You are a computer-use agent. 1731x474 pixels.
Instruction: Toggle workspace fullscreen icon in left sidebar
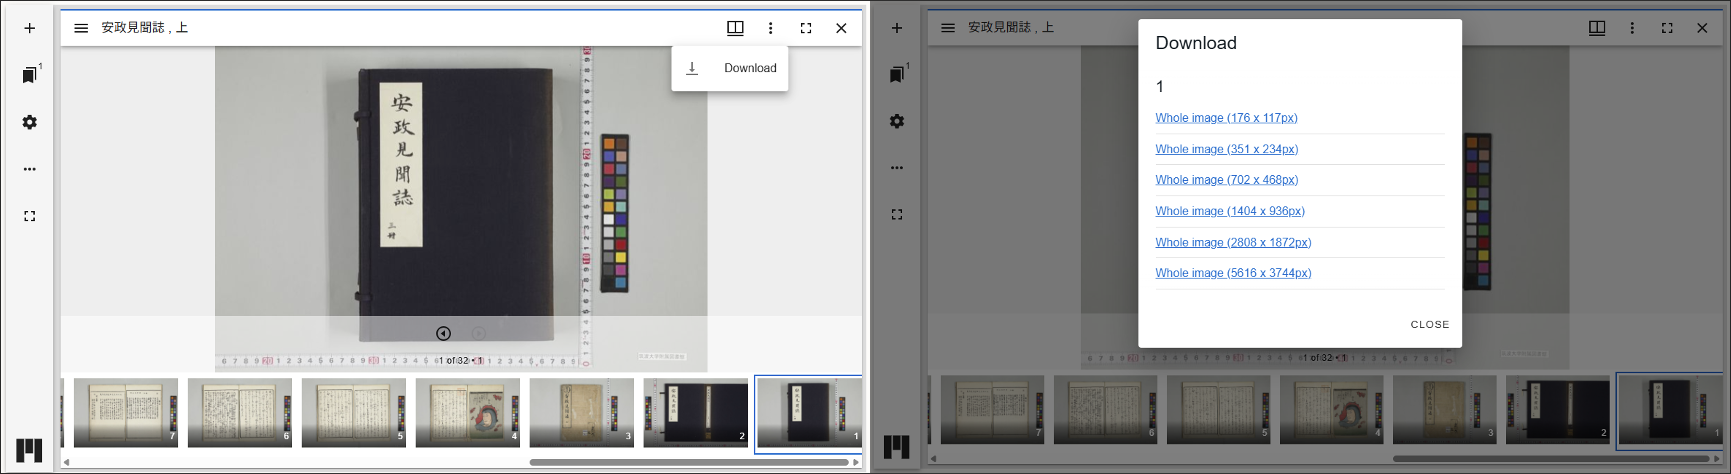[30, 216]
